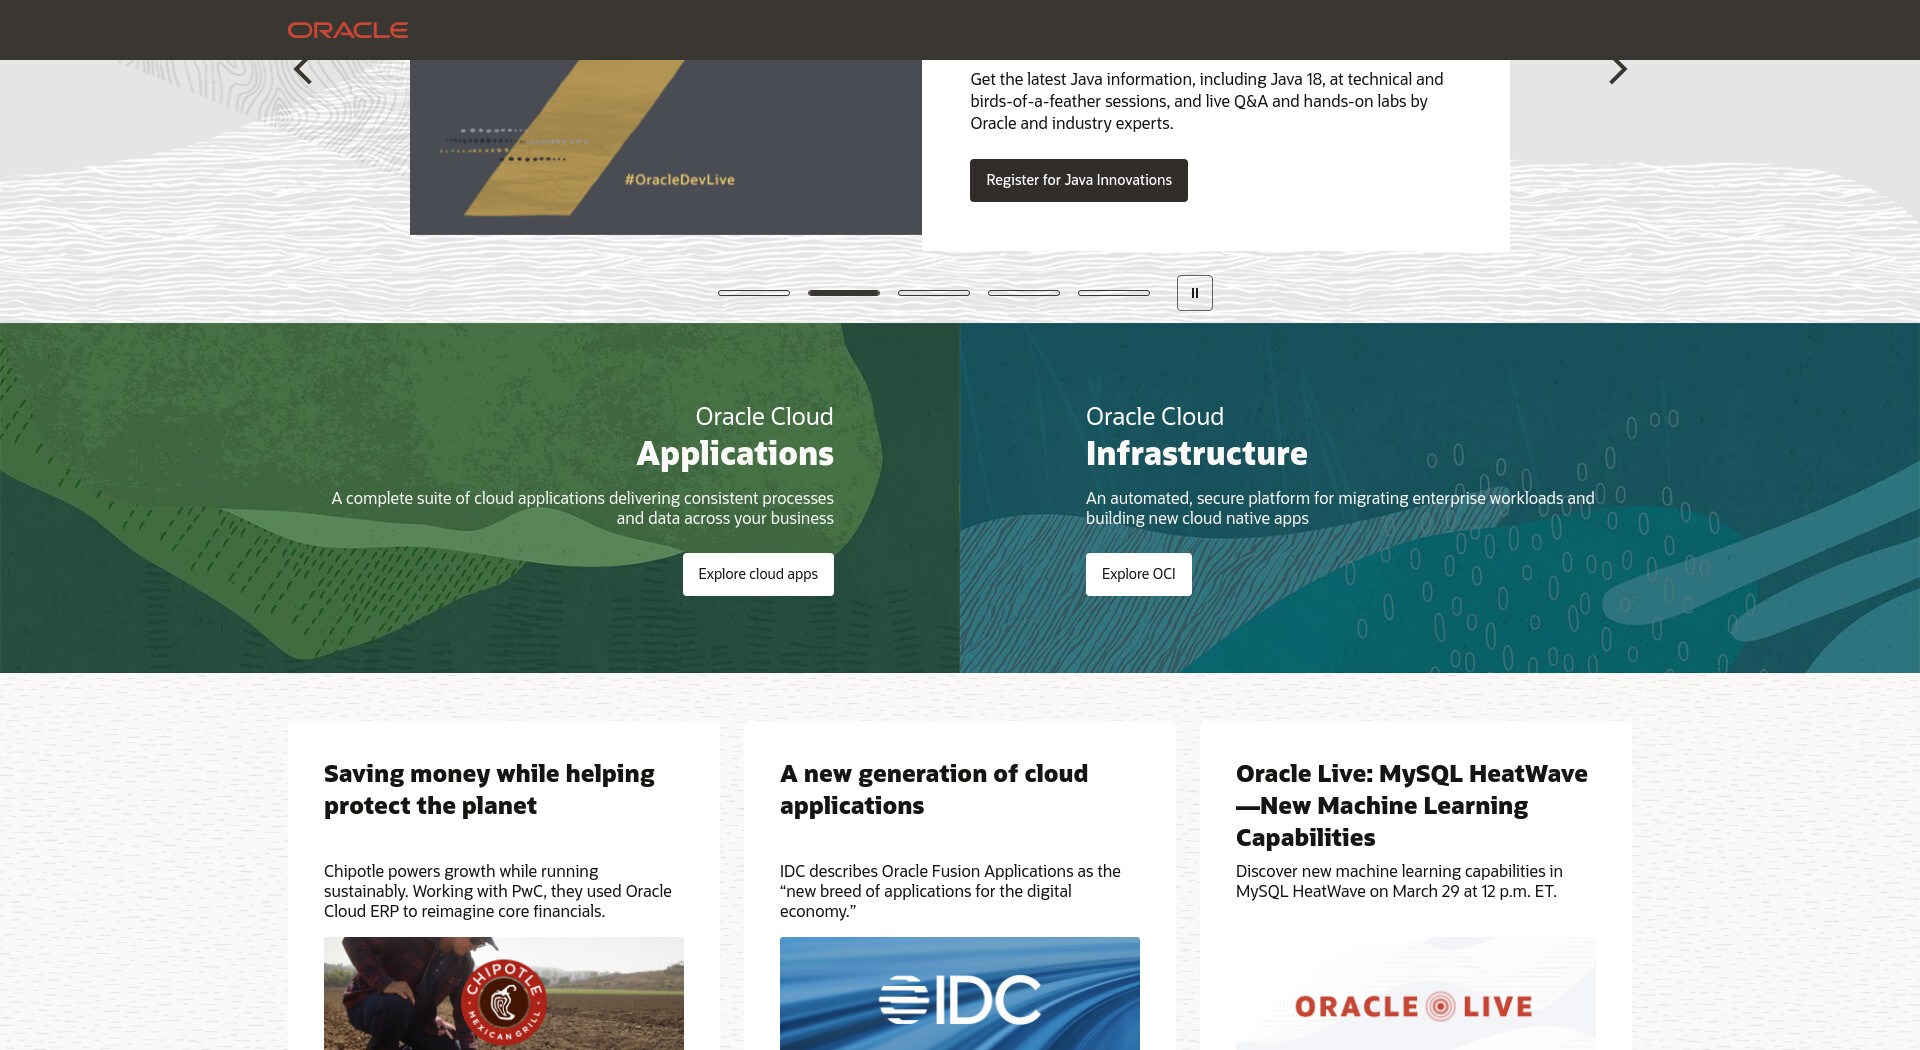
Task: Click the complete suite of cloud applications description
Action: [x=583, y=508]
